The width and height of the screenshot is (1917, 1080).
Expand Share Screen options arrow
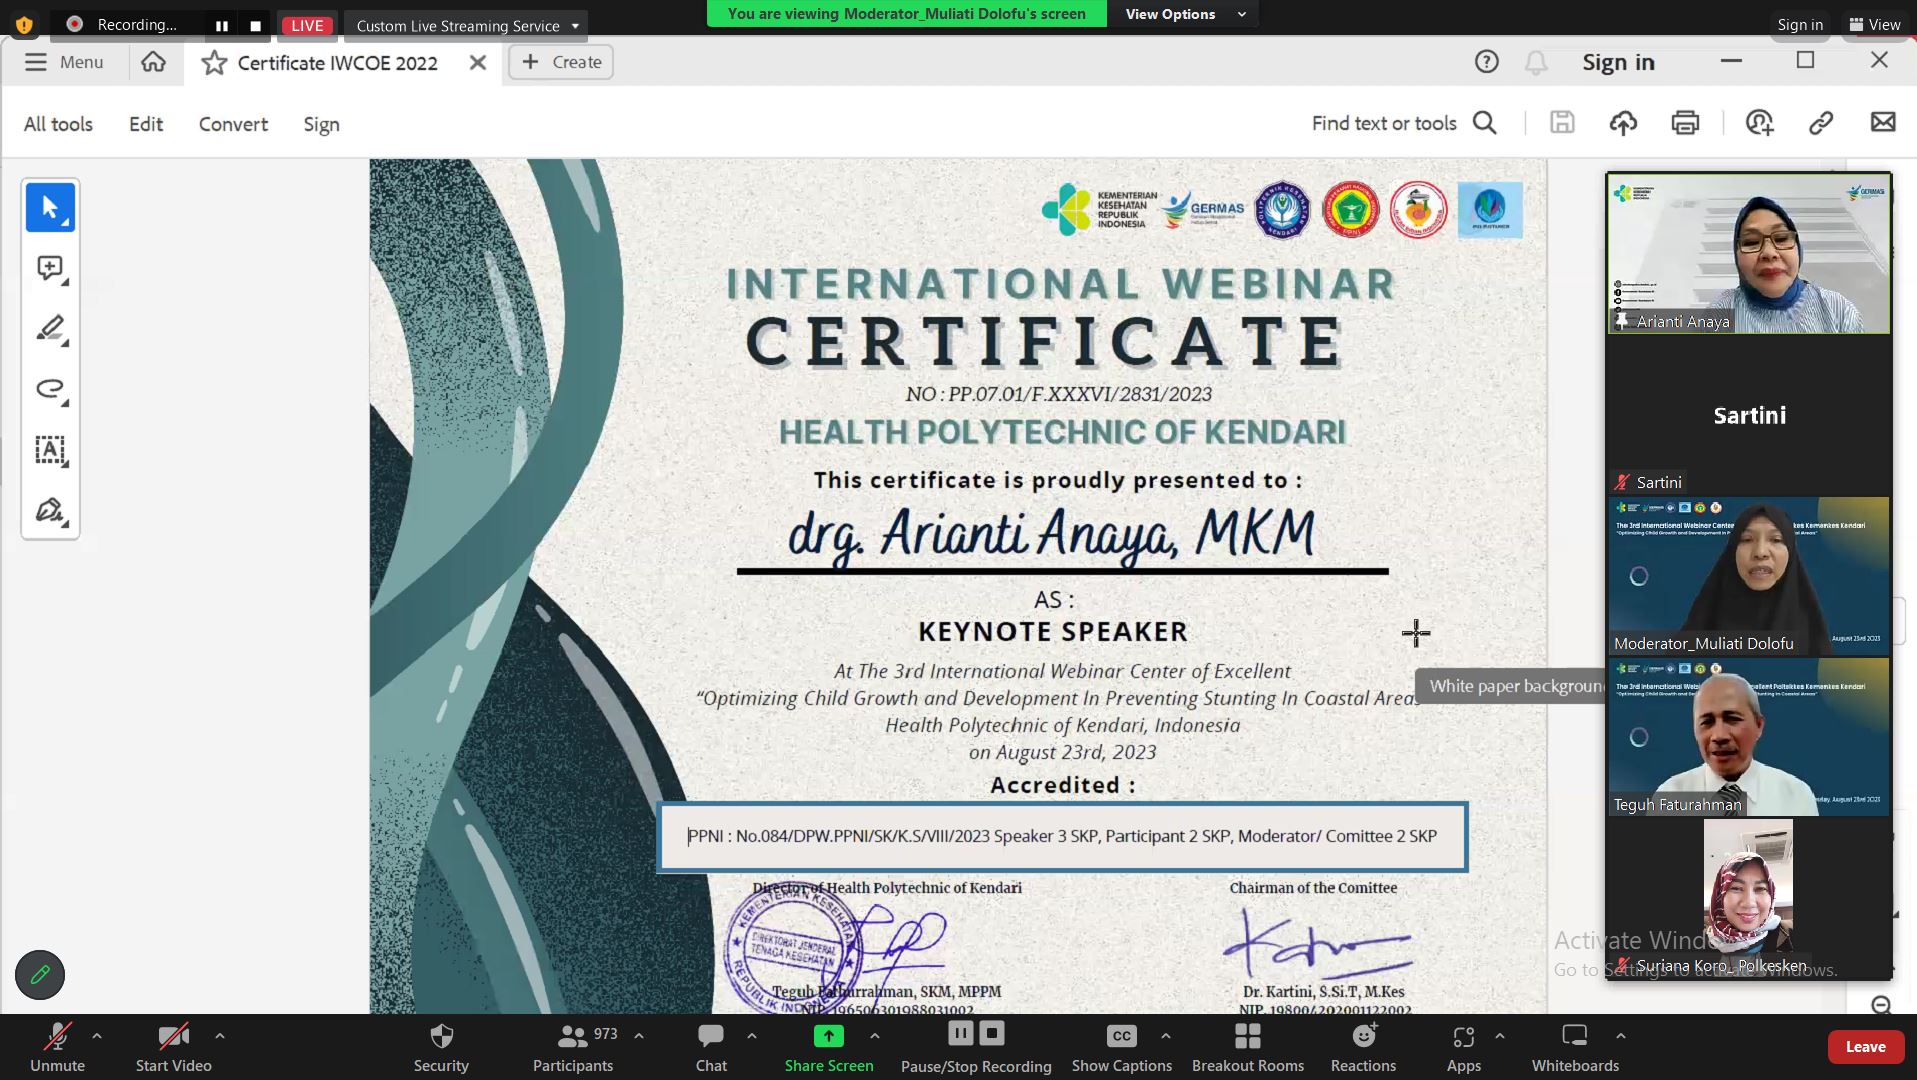875,1036
